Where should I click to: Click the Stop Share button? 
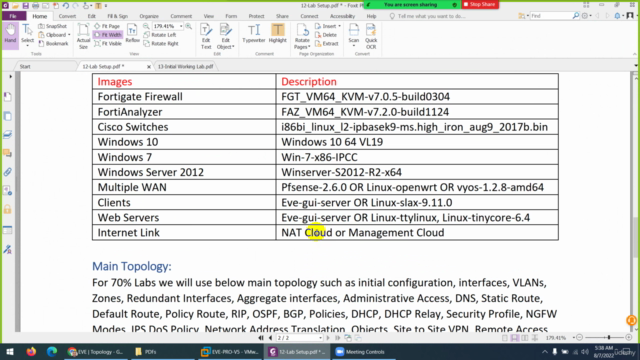[479, 4]
